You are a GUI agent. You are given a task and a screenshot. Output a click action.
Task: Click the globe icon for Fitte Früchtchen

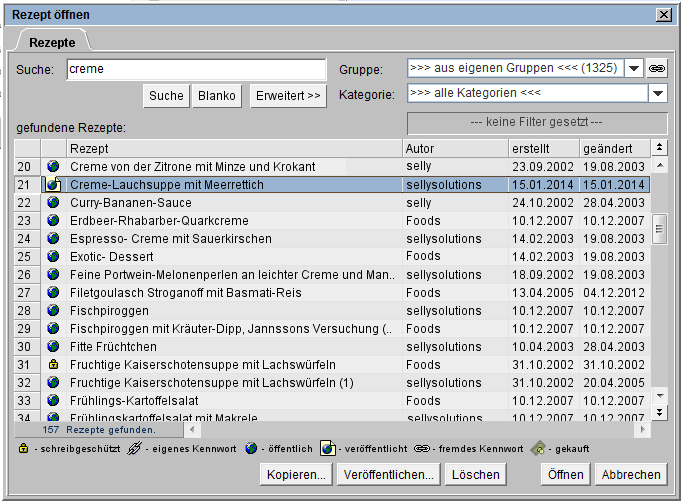click(x=54, y=347)
